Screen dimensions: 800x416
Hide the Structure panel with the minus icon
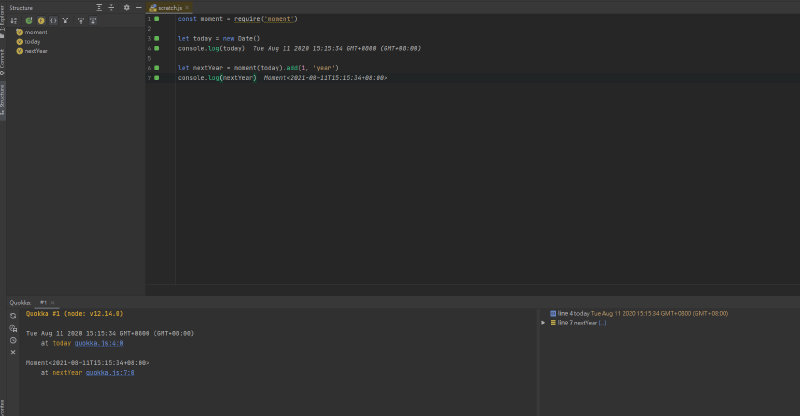click(x=138, y=8)
